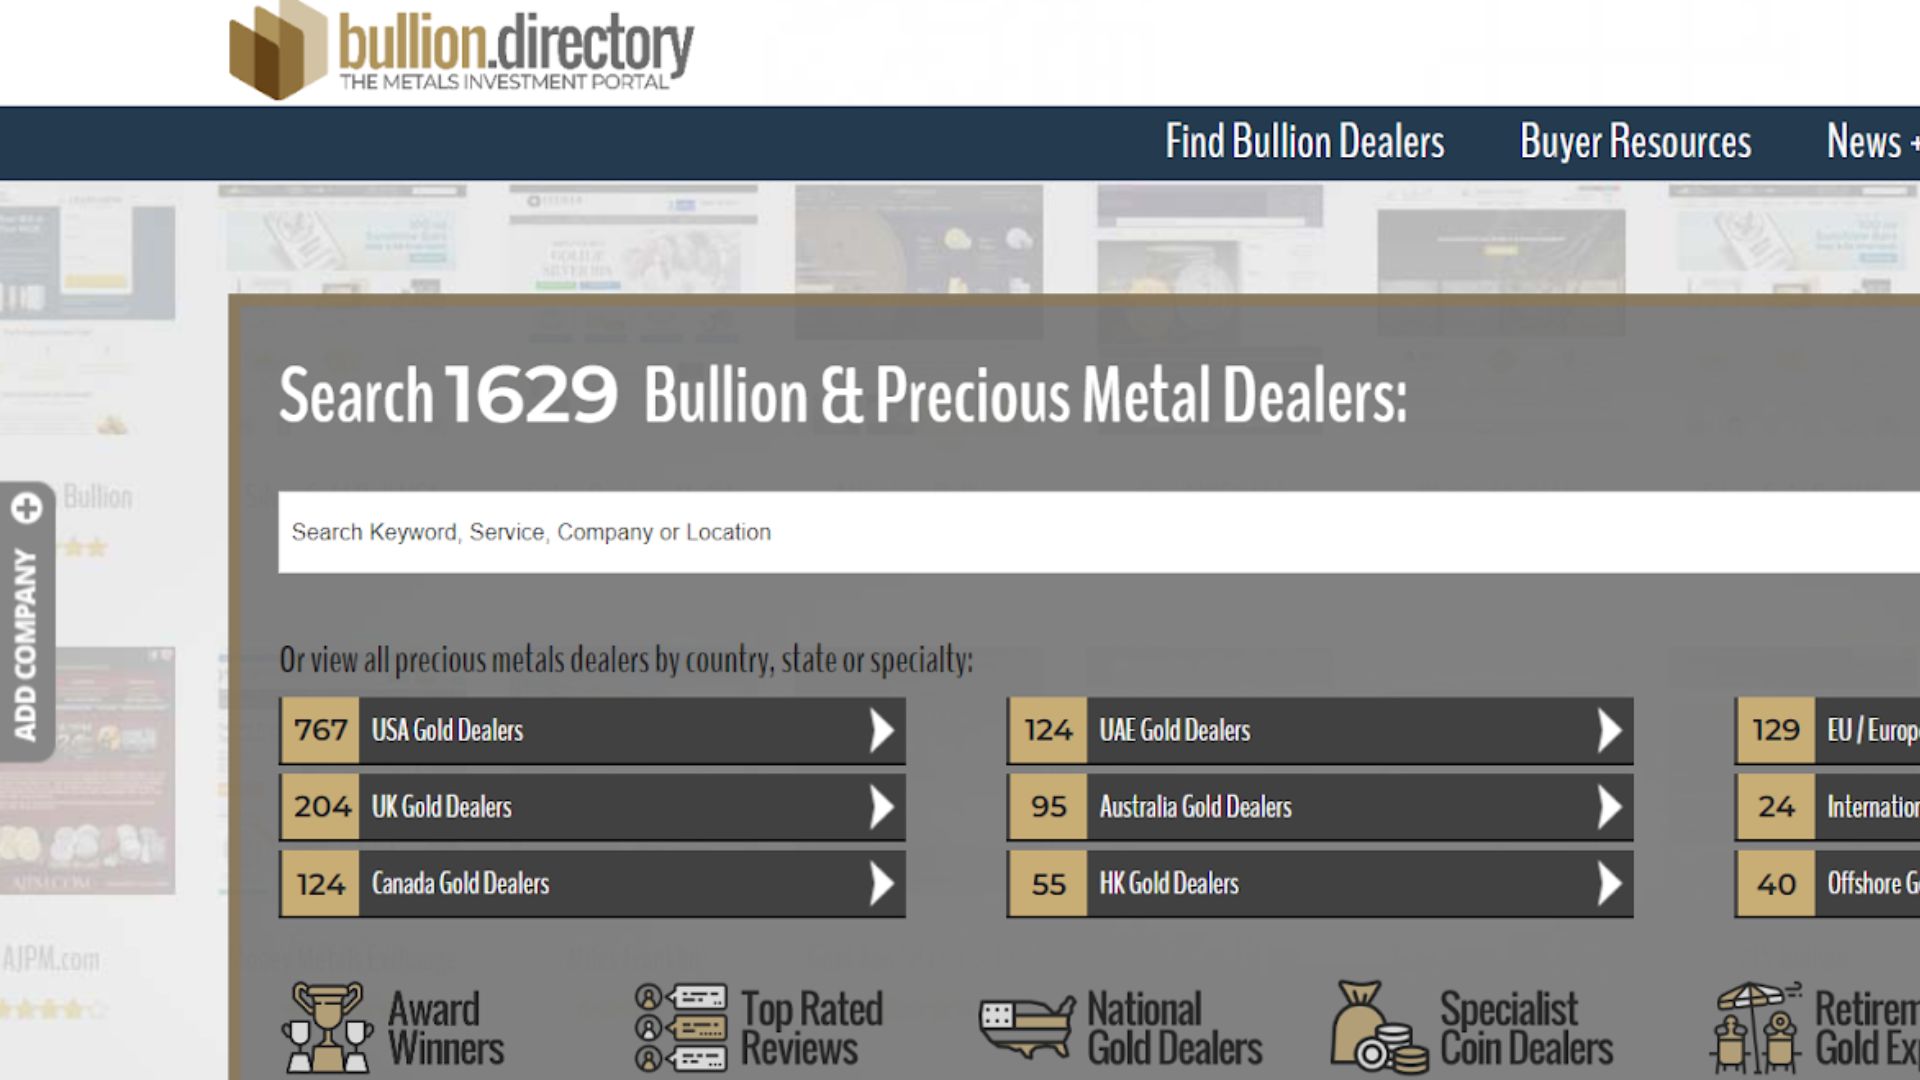Open Australia Gold Dealers listing
This screenshot has width=1920, height=1080.
(1320, 807)
